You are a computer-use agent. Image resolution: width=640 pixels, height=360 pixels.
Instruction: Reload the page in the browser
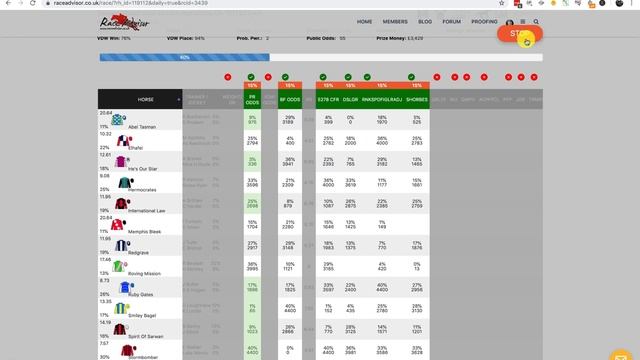[33, 3]
